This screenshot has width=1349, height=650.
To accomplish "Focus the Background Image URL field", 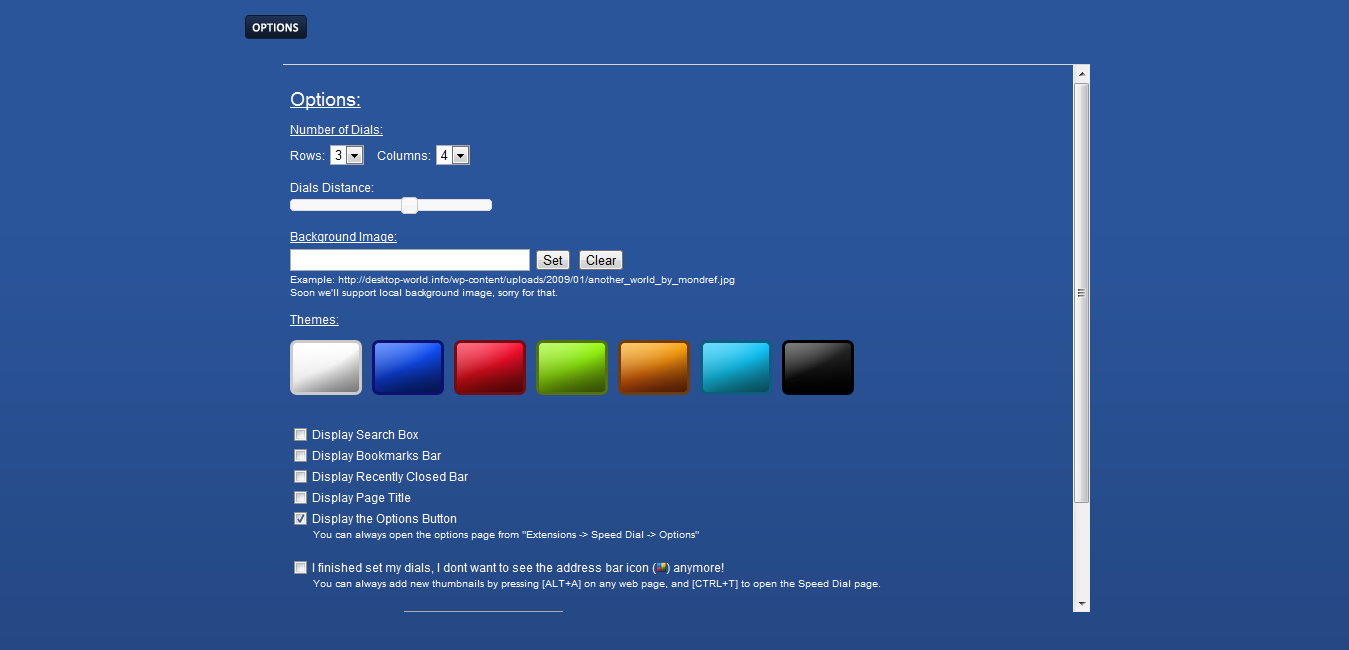I will tap(409, 260).
